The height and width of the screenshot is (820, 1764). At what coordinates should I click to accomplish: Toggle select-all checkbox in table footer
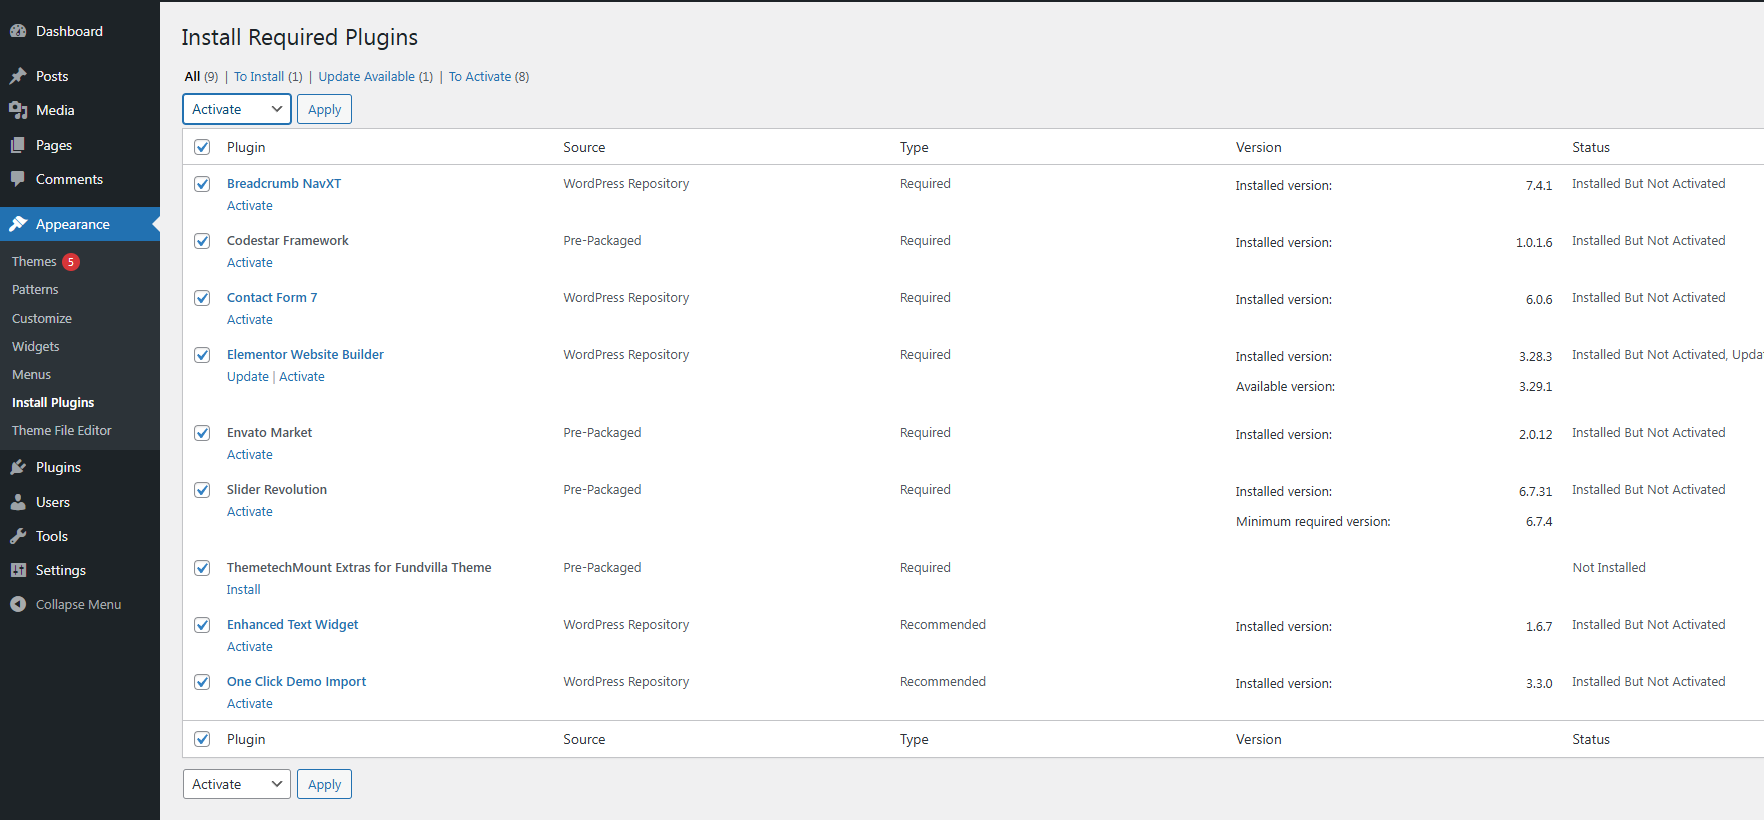[202, 739]
